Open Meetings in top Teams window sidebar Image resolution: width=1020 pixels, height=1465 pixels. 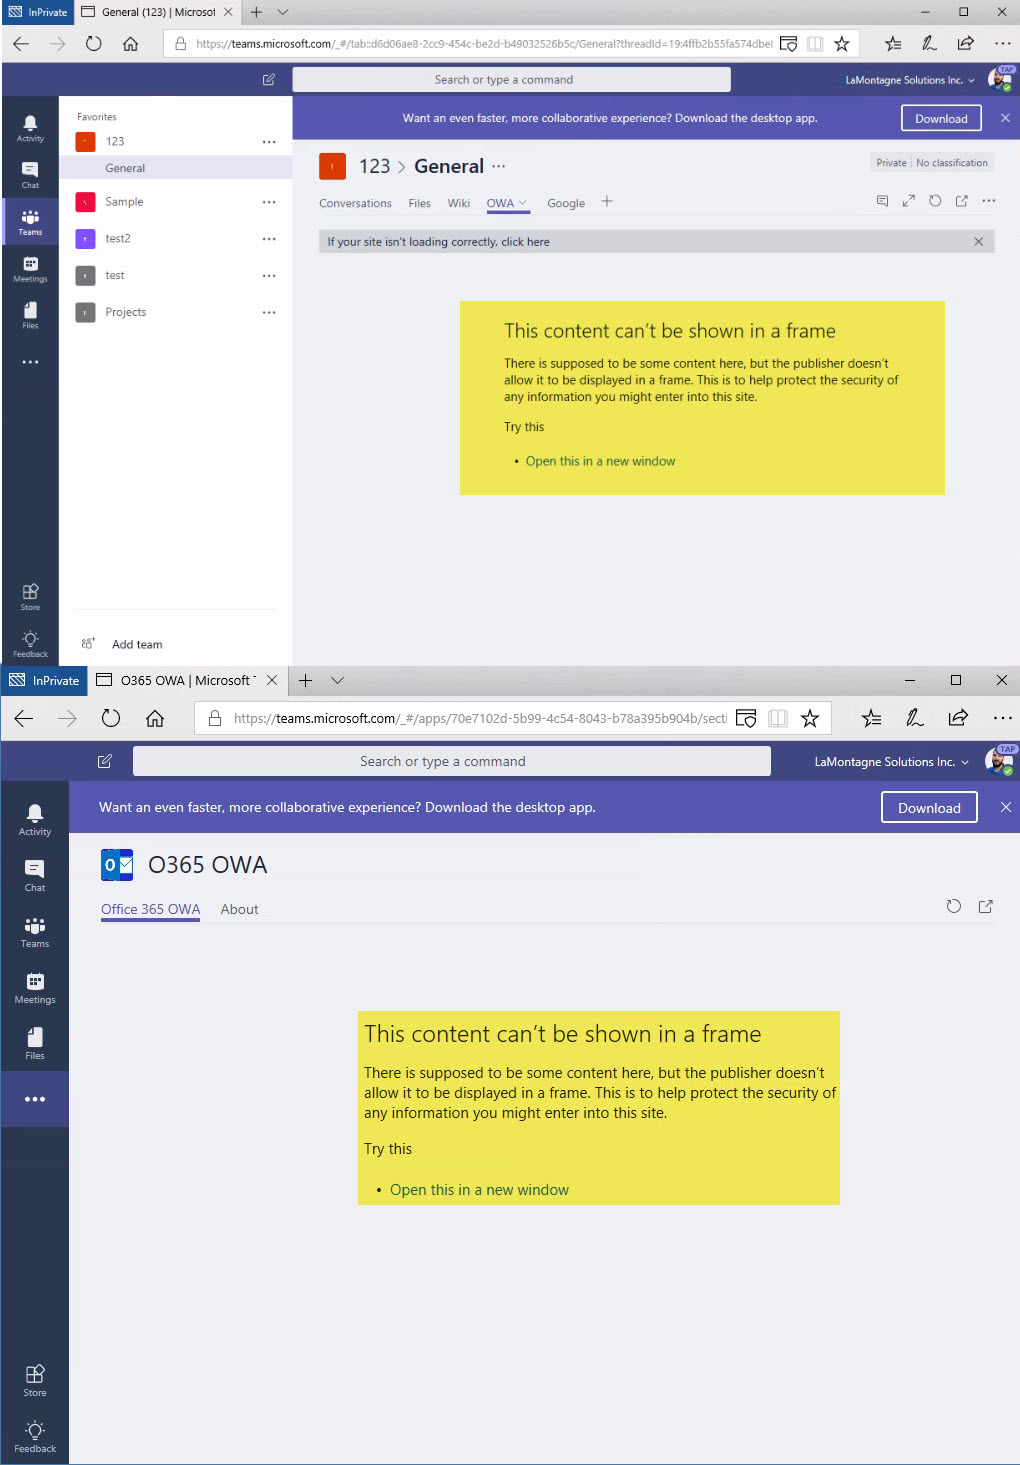(30, 269)
